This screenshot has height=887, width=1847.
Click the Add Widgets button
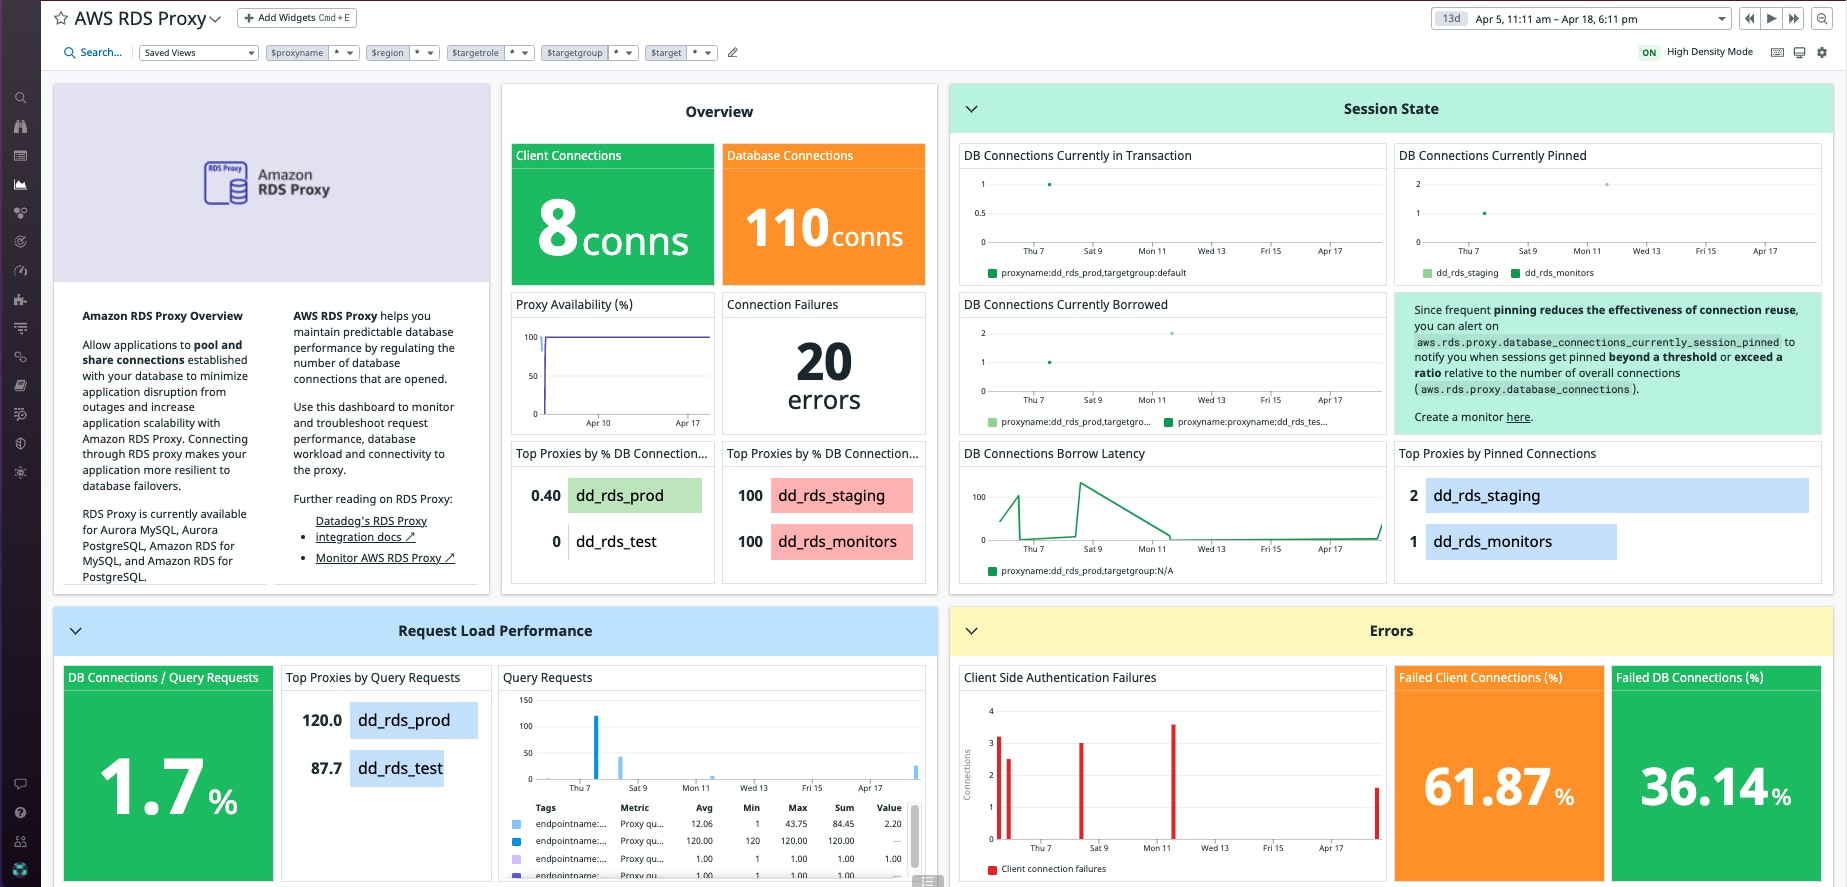[297, 18]
